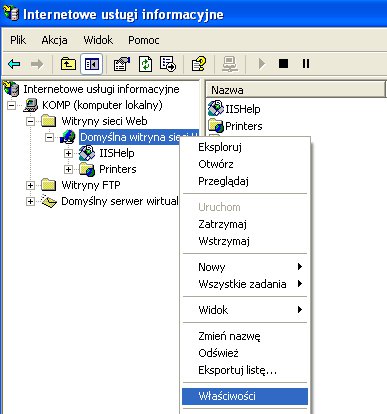387x414 pixels.
Task: Open the Widok menu in menu bar
Action: (x=98, y=40)
